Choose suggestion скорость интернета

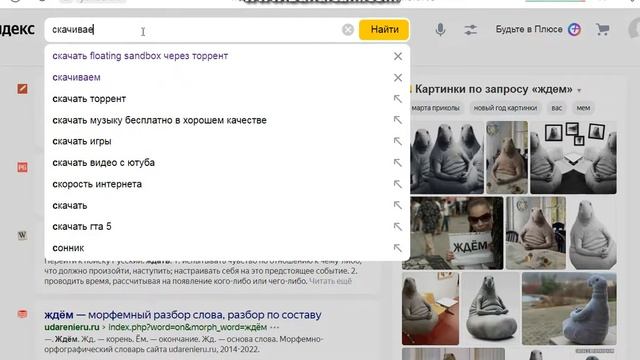(97, 184)
